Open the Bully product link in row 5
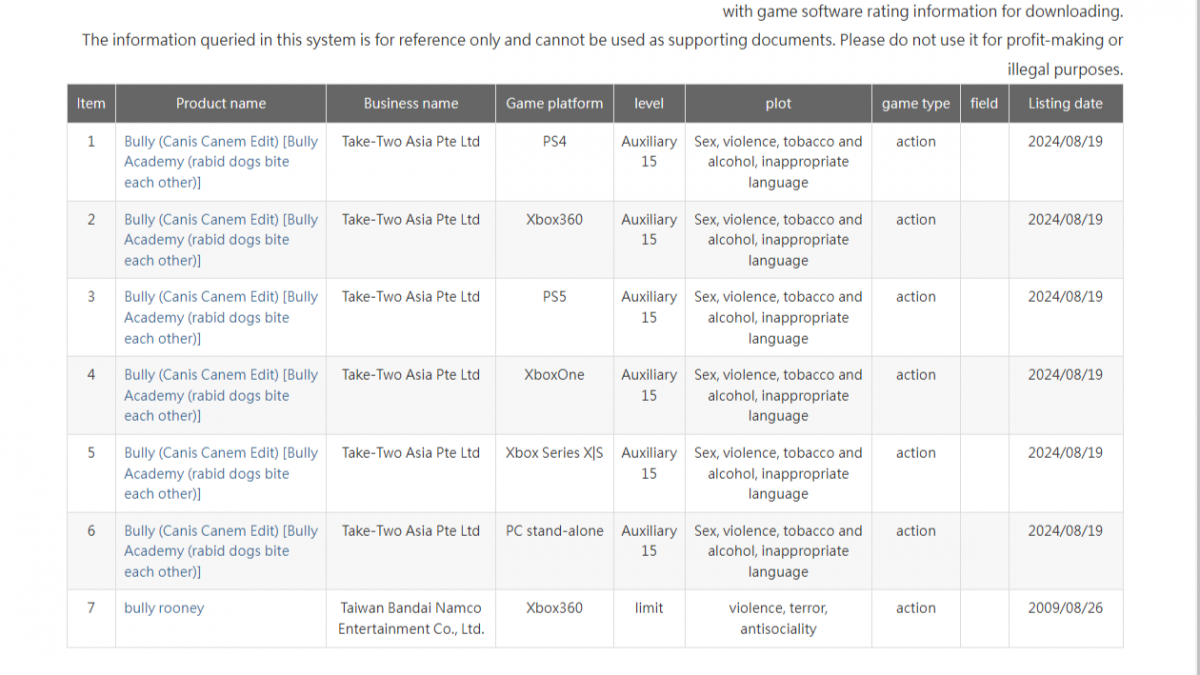 pos(220,473)
